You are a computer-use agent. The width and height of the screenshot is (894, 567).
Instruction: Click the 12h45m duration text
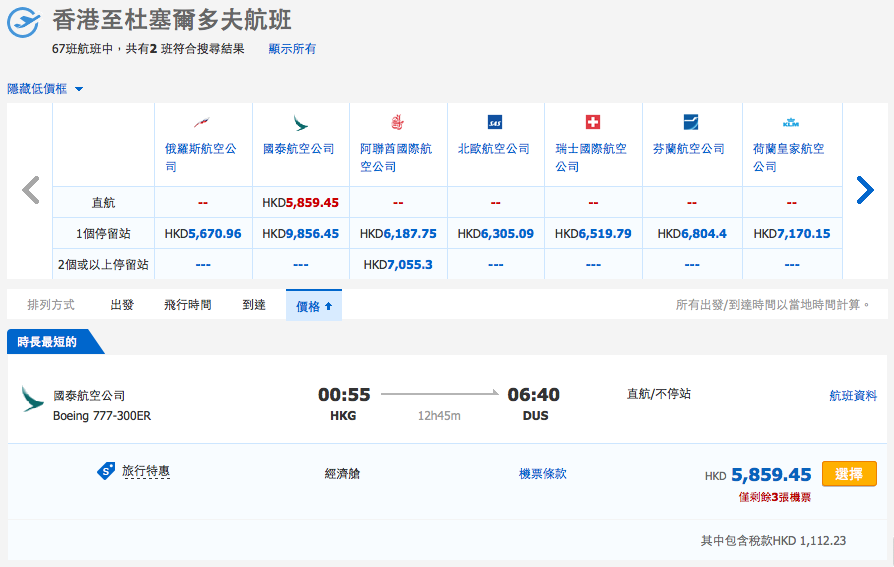pyautogui.click(x=439, y=416)
